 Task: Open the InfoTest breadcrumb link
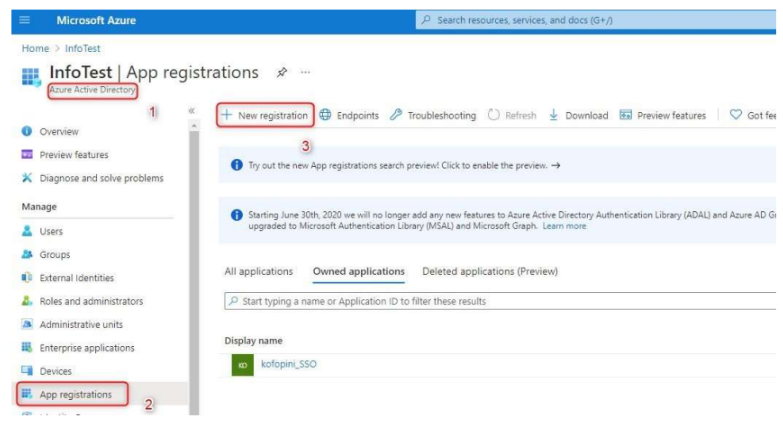[x=82, y=48]
